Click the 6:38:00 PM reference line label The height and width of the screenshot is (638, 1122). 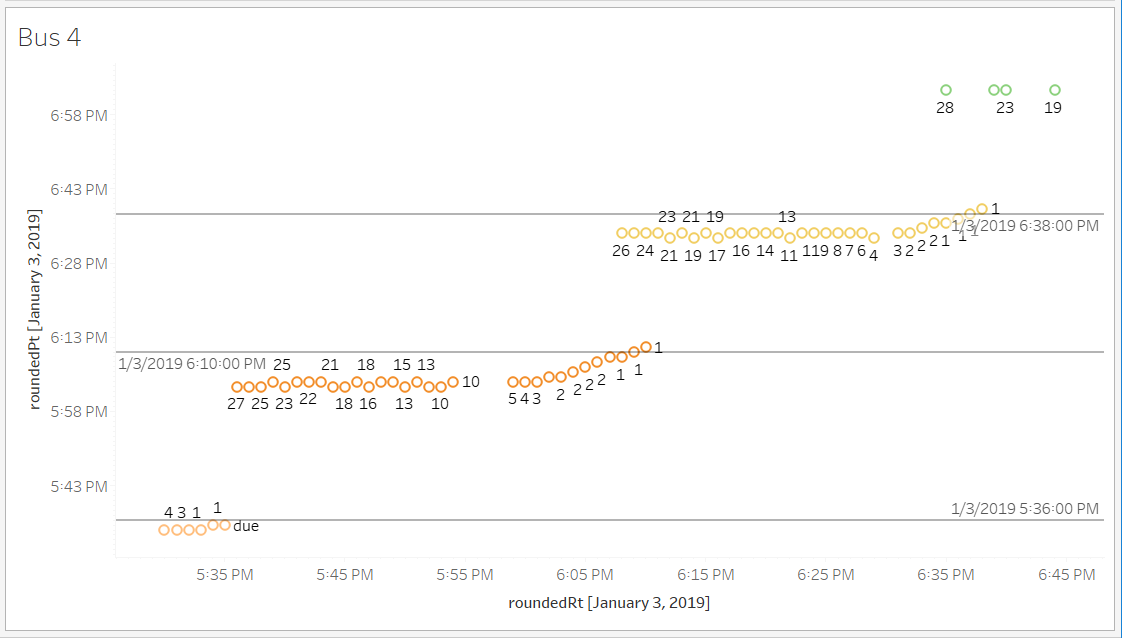coord(1025,226)
